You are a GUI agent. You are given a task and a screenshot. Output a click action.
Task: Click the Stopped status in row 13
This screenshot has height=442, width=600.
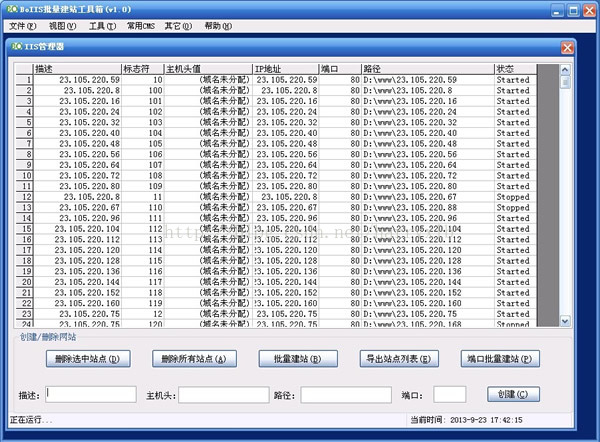(515, 207)
